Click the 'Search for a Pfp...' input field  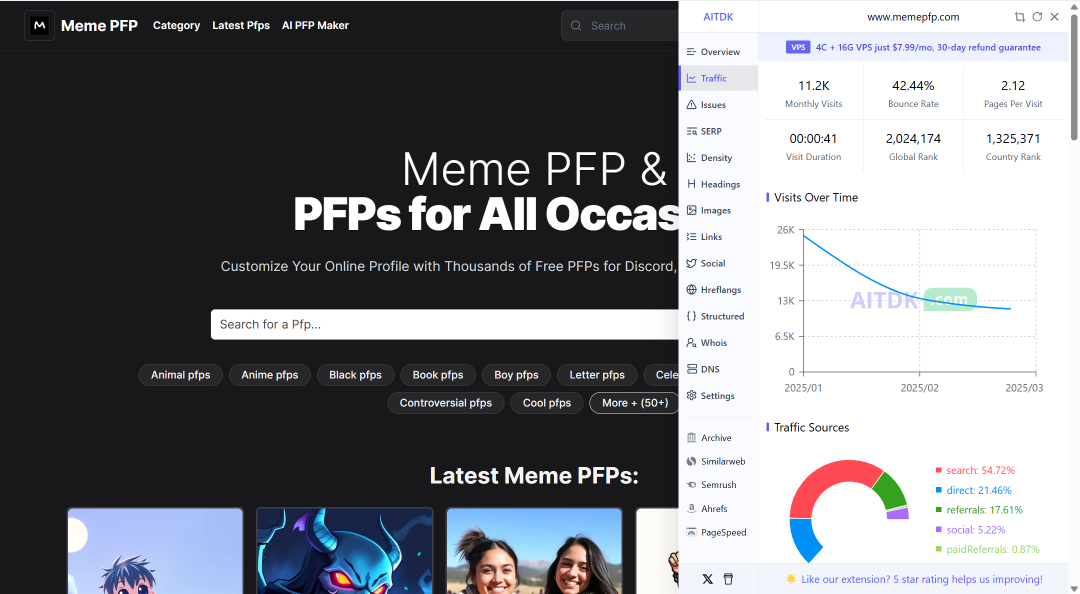[x=444, y=325]
